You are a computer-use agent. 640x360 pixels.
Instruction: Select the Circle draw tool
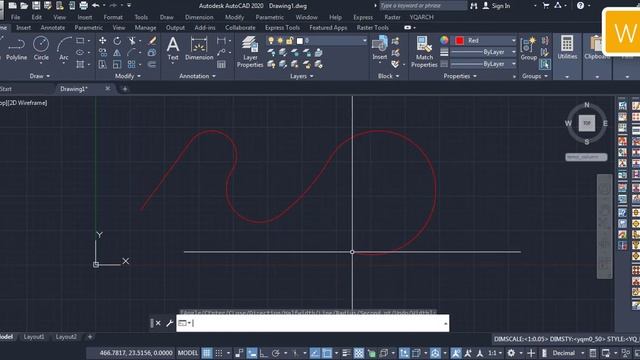(41, 48)
